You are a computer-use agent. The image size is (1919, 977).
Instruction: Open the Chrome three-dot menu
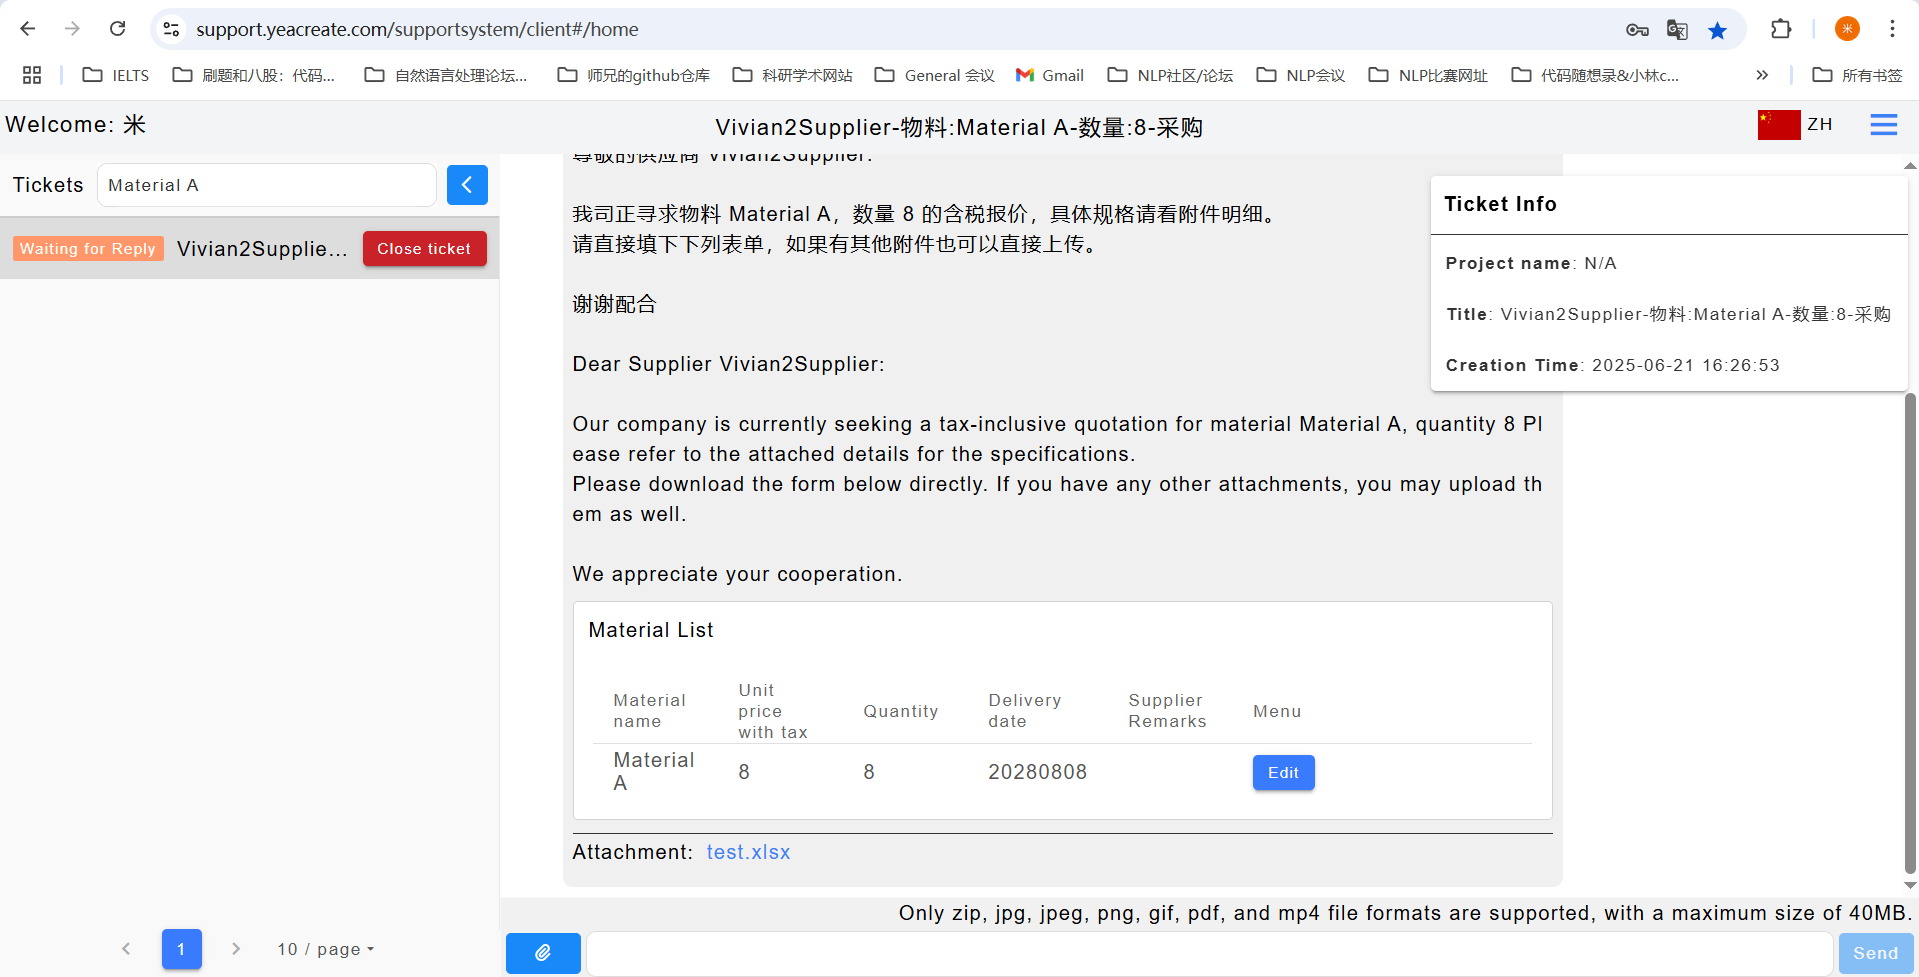[1891, 29]
